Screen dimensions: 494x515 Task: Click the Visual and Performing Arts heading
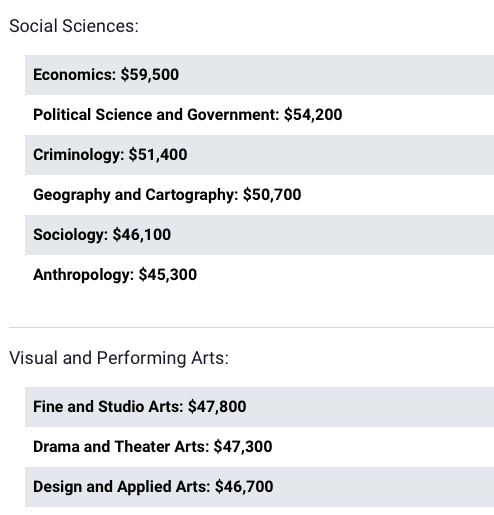click(119, 358)
